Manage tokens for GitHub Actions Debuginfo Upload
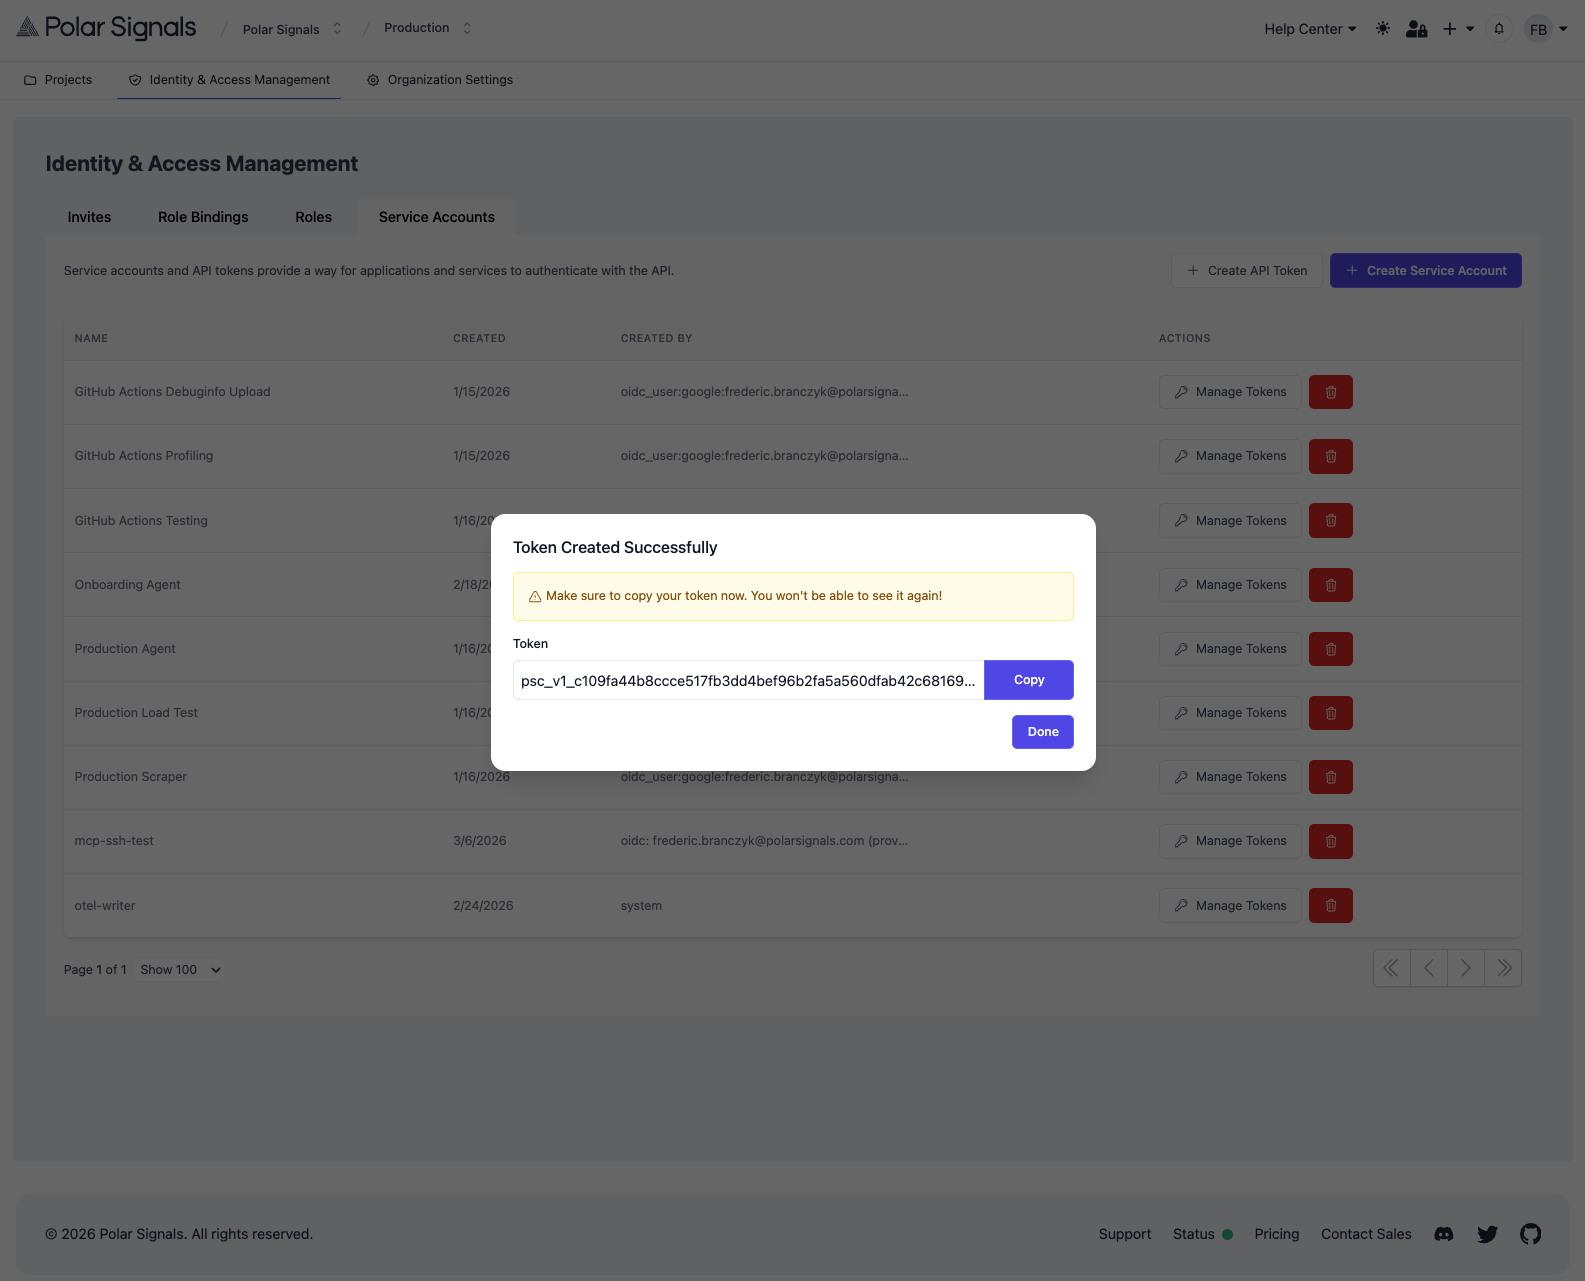 [1230, 392]
